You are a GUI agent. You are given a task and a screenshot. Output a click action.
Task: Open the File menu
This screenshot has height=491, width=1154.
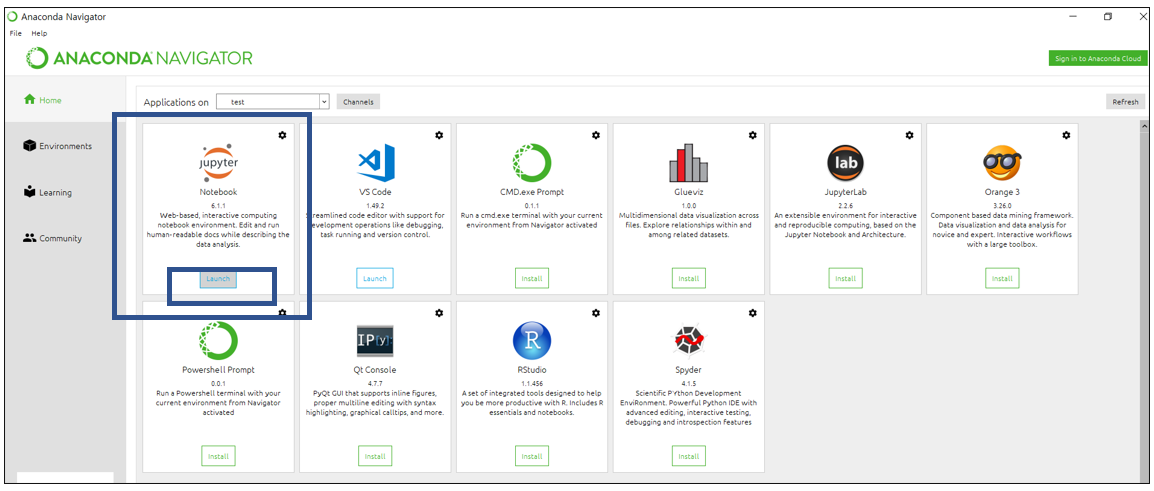[16, 33]
